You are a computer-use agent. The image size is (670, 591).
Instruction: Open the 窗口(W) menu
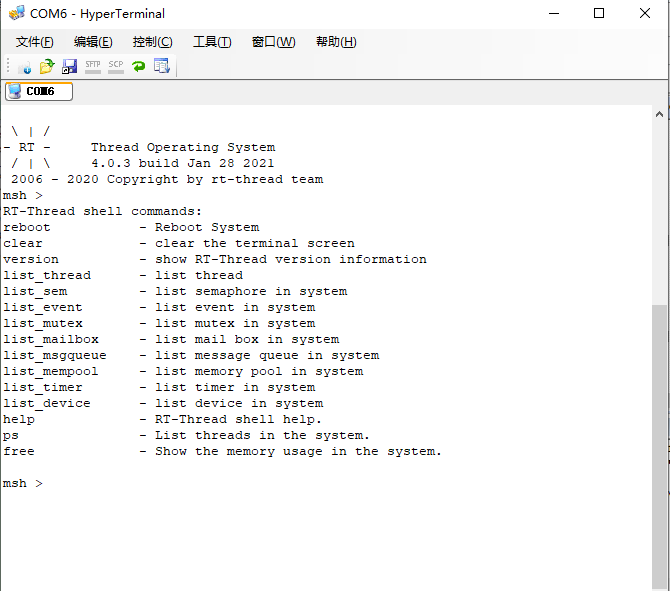[x=273, y=42]
